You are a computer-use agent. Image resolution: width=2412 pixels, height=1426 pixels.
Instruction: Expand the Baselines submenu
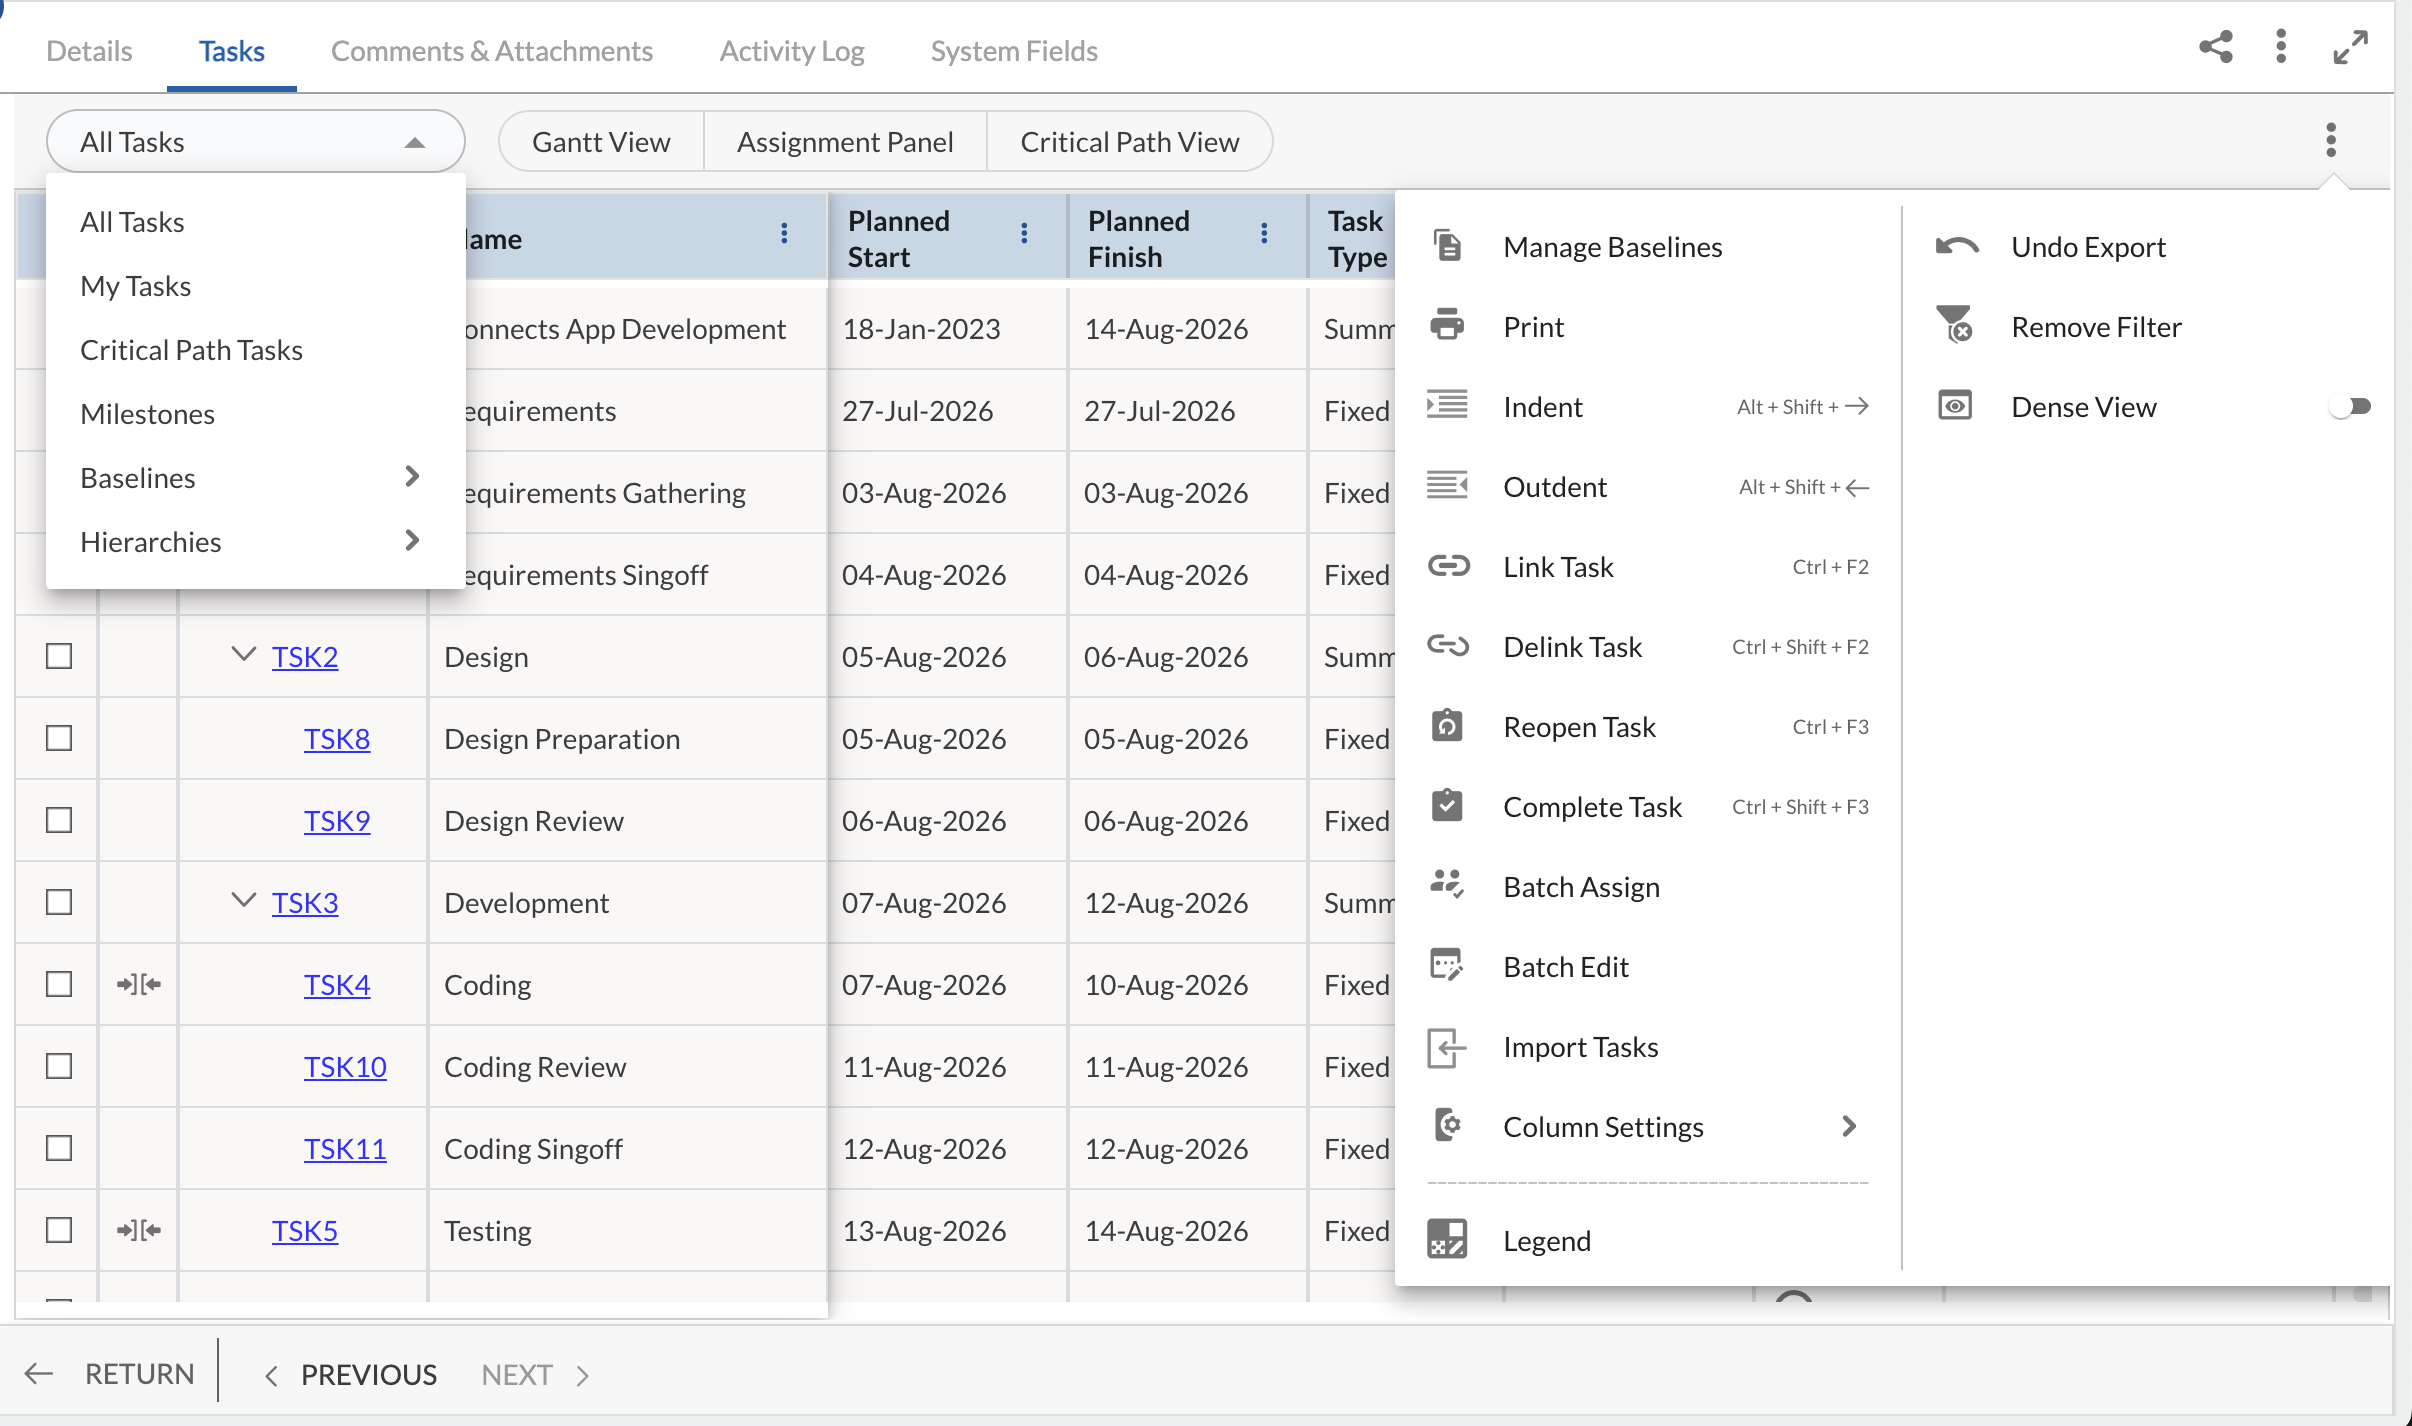pos(412,476)
